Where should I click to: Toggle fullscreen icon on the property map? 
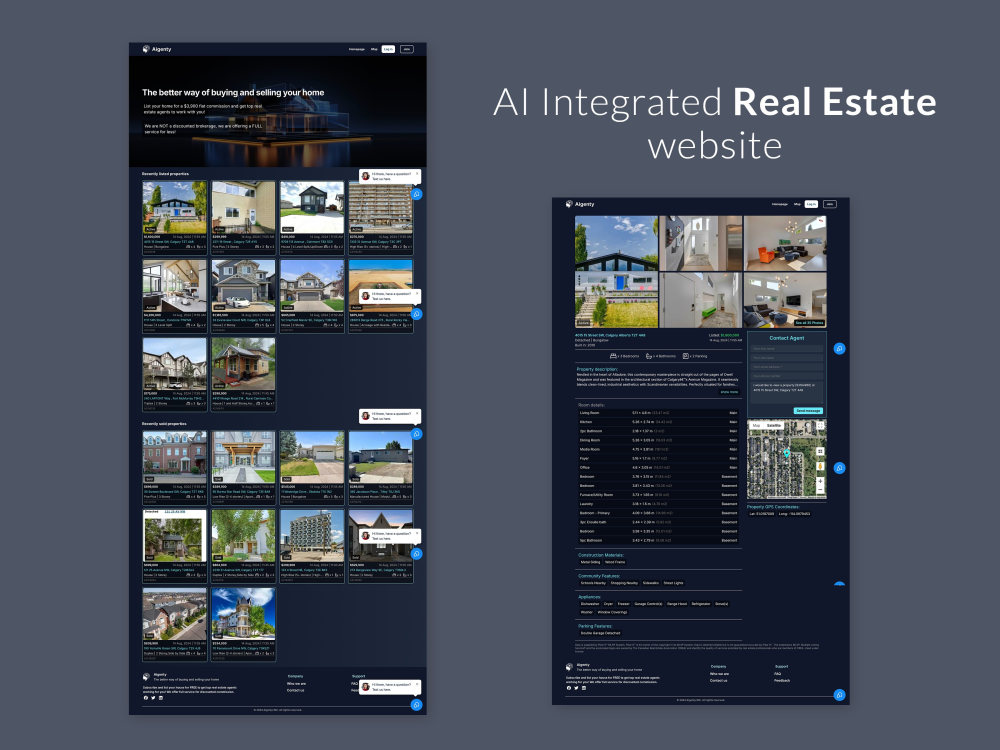820,425
